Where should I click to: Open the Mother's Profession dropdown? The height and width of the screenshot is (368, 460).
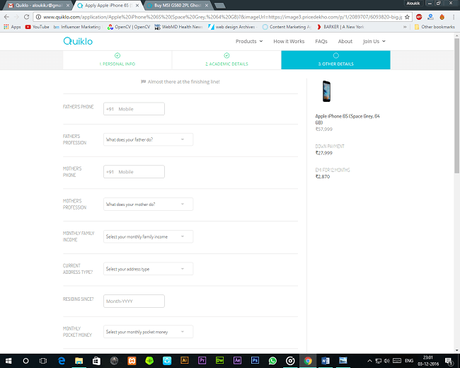148,204
